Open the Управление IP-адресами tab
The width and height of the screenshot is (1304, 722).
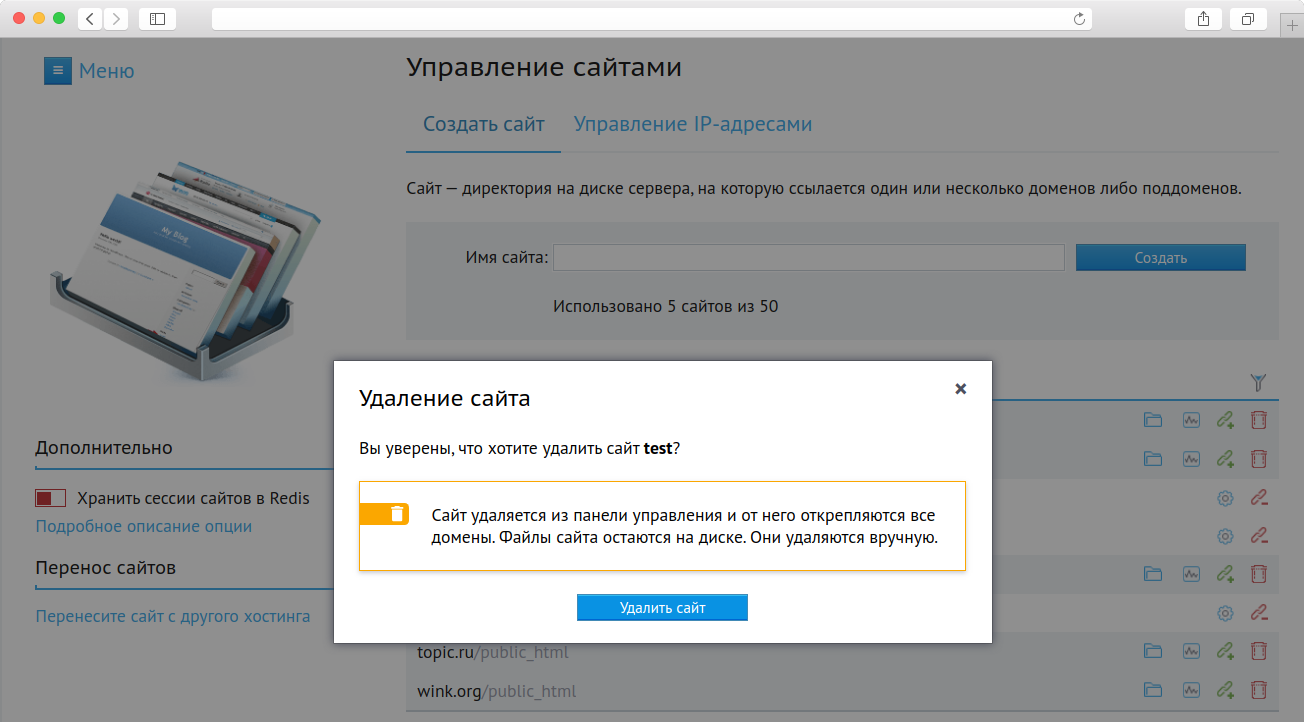coord(692,124)
